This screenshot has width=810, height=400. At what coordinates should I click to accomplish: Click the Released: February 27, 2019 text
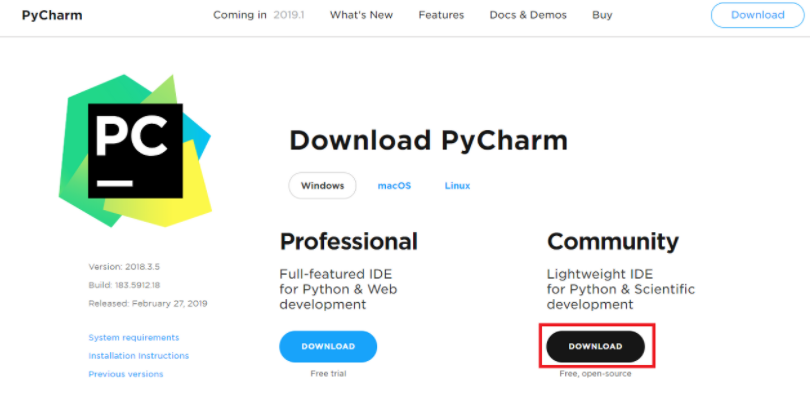pos(148,303)
